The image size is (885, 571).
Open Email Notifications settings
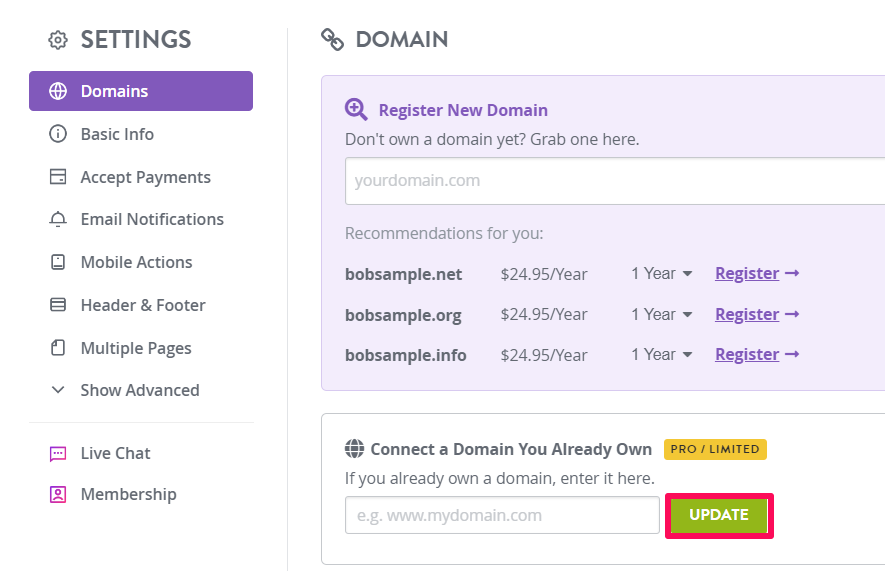click(x=152, y=219)
